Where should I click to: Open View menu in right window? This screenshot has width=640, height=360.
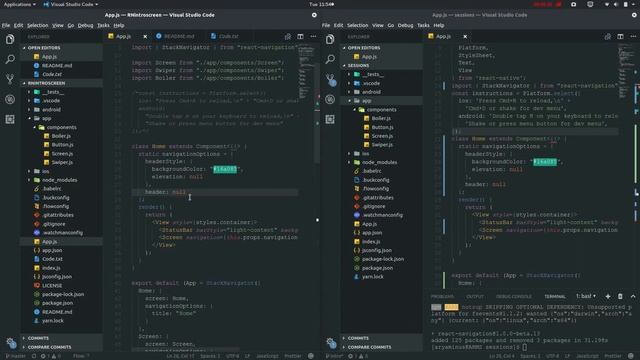click(x=378, y=25)
